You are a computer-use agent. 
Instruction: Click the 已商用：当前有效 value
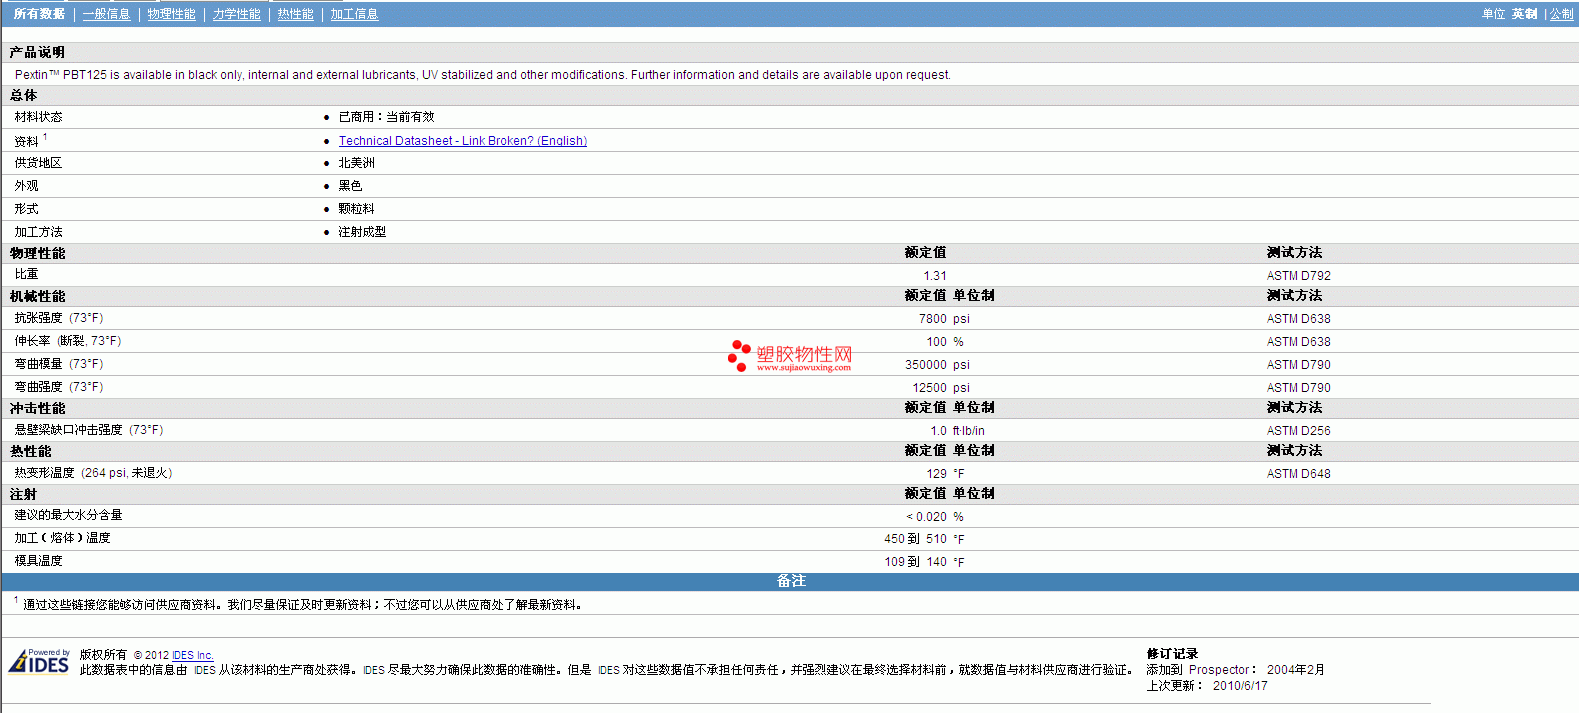386,117
